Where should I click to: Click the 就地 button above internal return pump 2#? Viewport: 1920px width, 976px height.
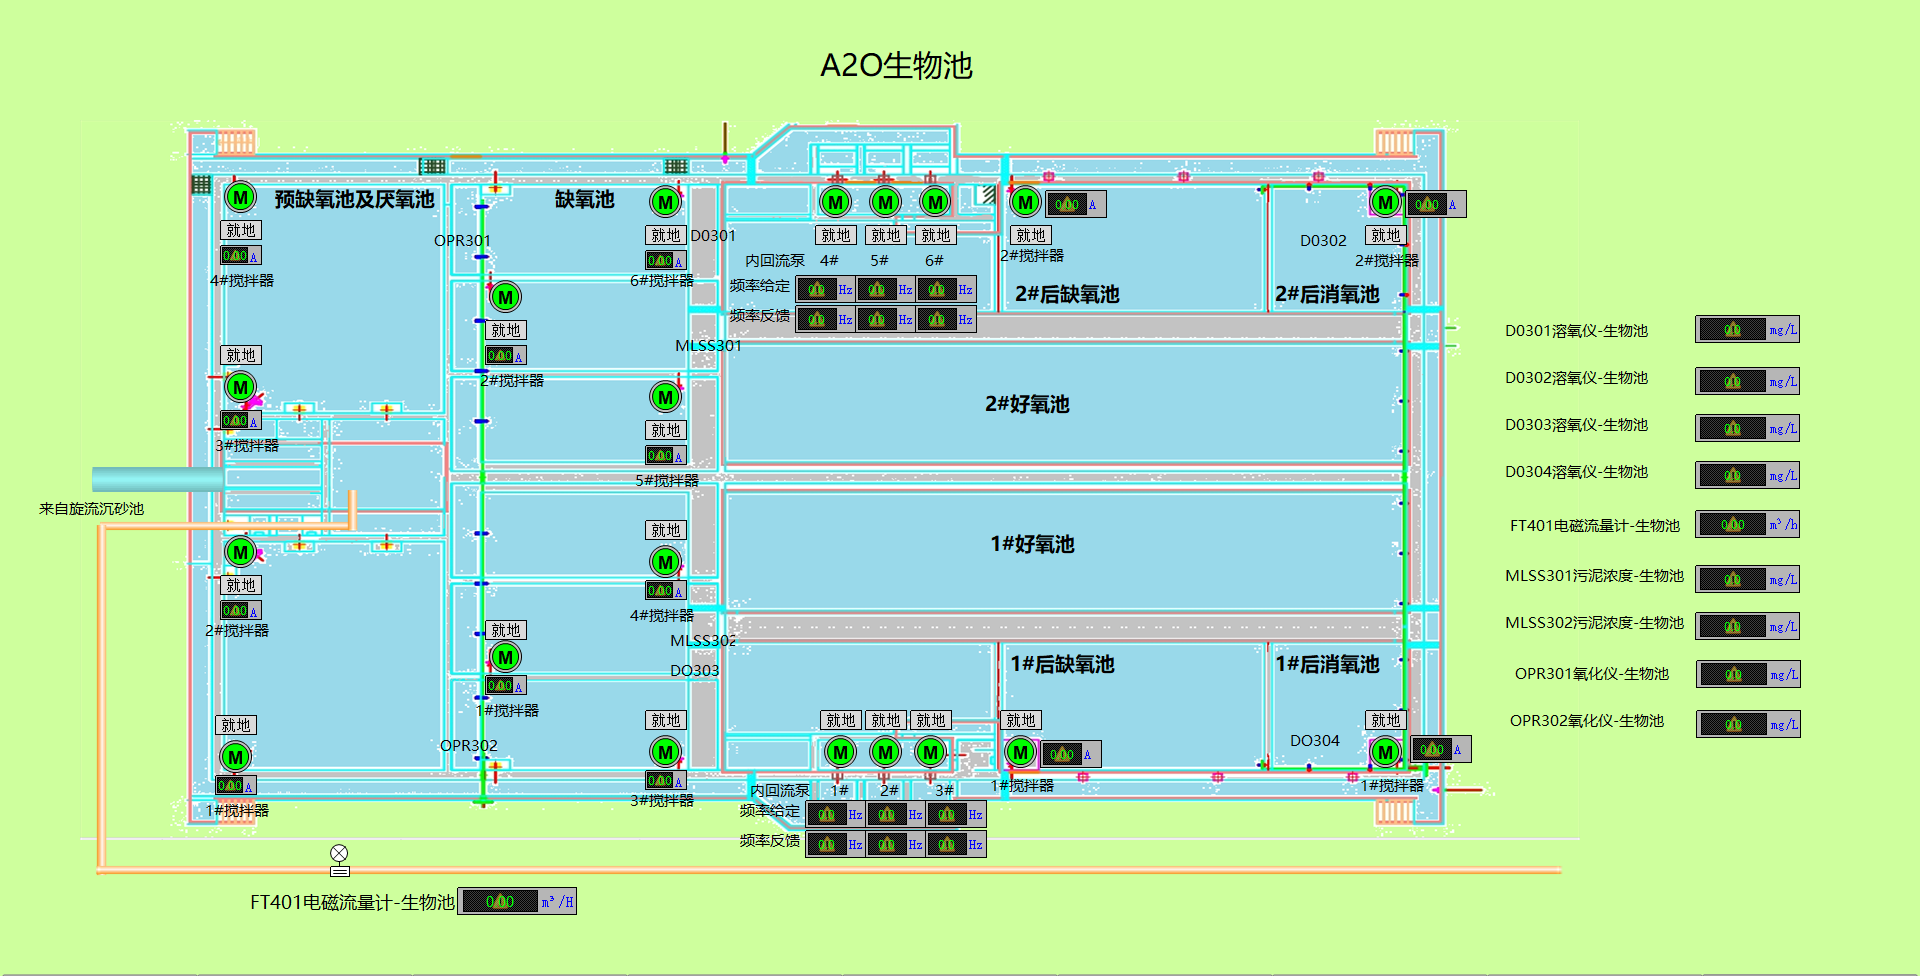point(885,720)
